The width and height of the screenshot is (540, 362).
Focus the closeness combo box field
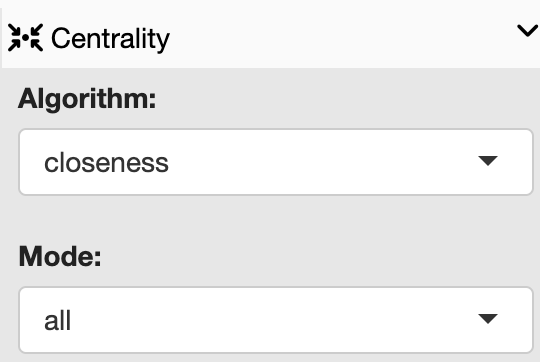[276, 162]
